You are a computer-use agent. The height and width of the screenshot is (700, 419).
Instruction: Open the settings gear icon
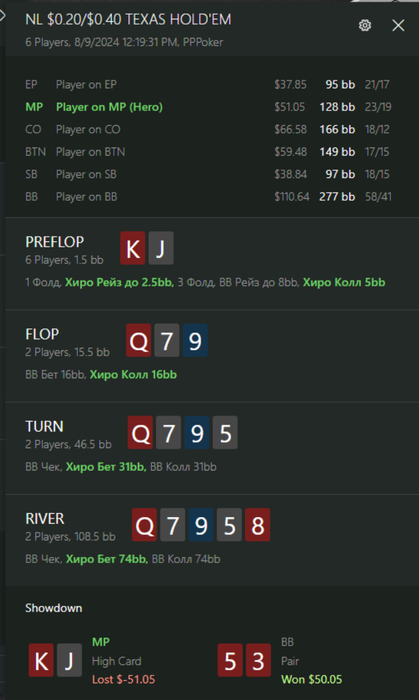(x=365, y=25)
